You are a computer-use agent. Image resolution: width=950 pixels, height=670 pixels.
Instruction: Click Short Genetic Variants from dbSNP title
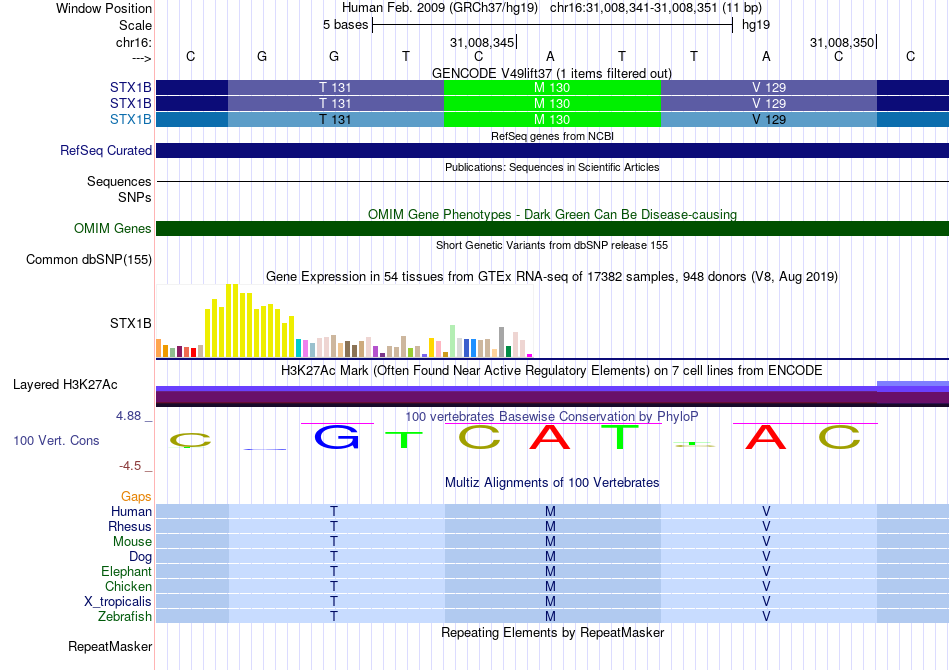click(x=552, y=245)
